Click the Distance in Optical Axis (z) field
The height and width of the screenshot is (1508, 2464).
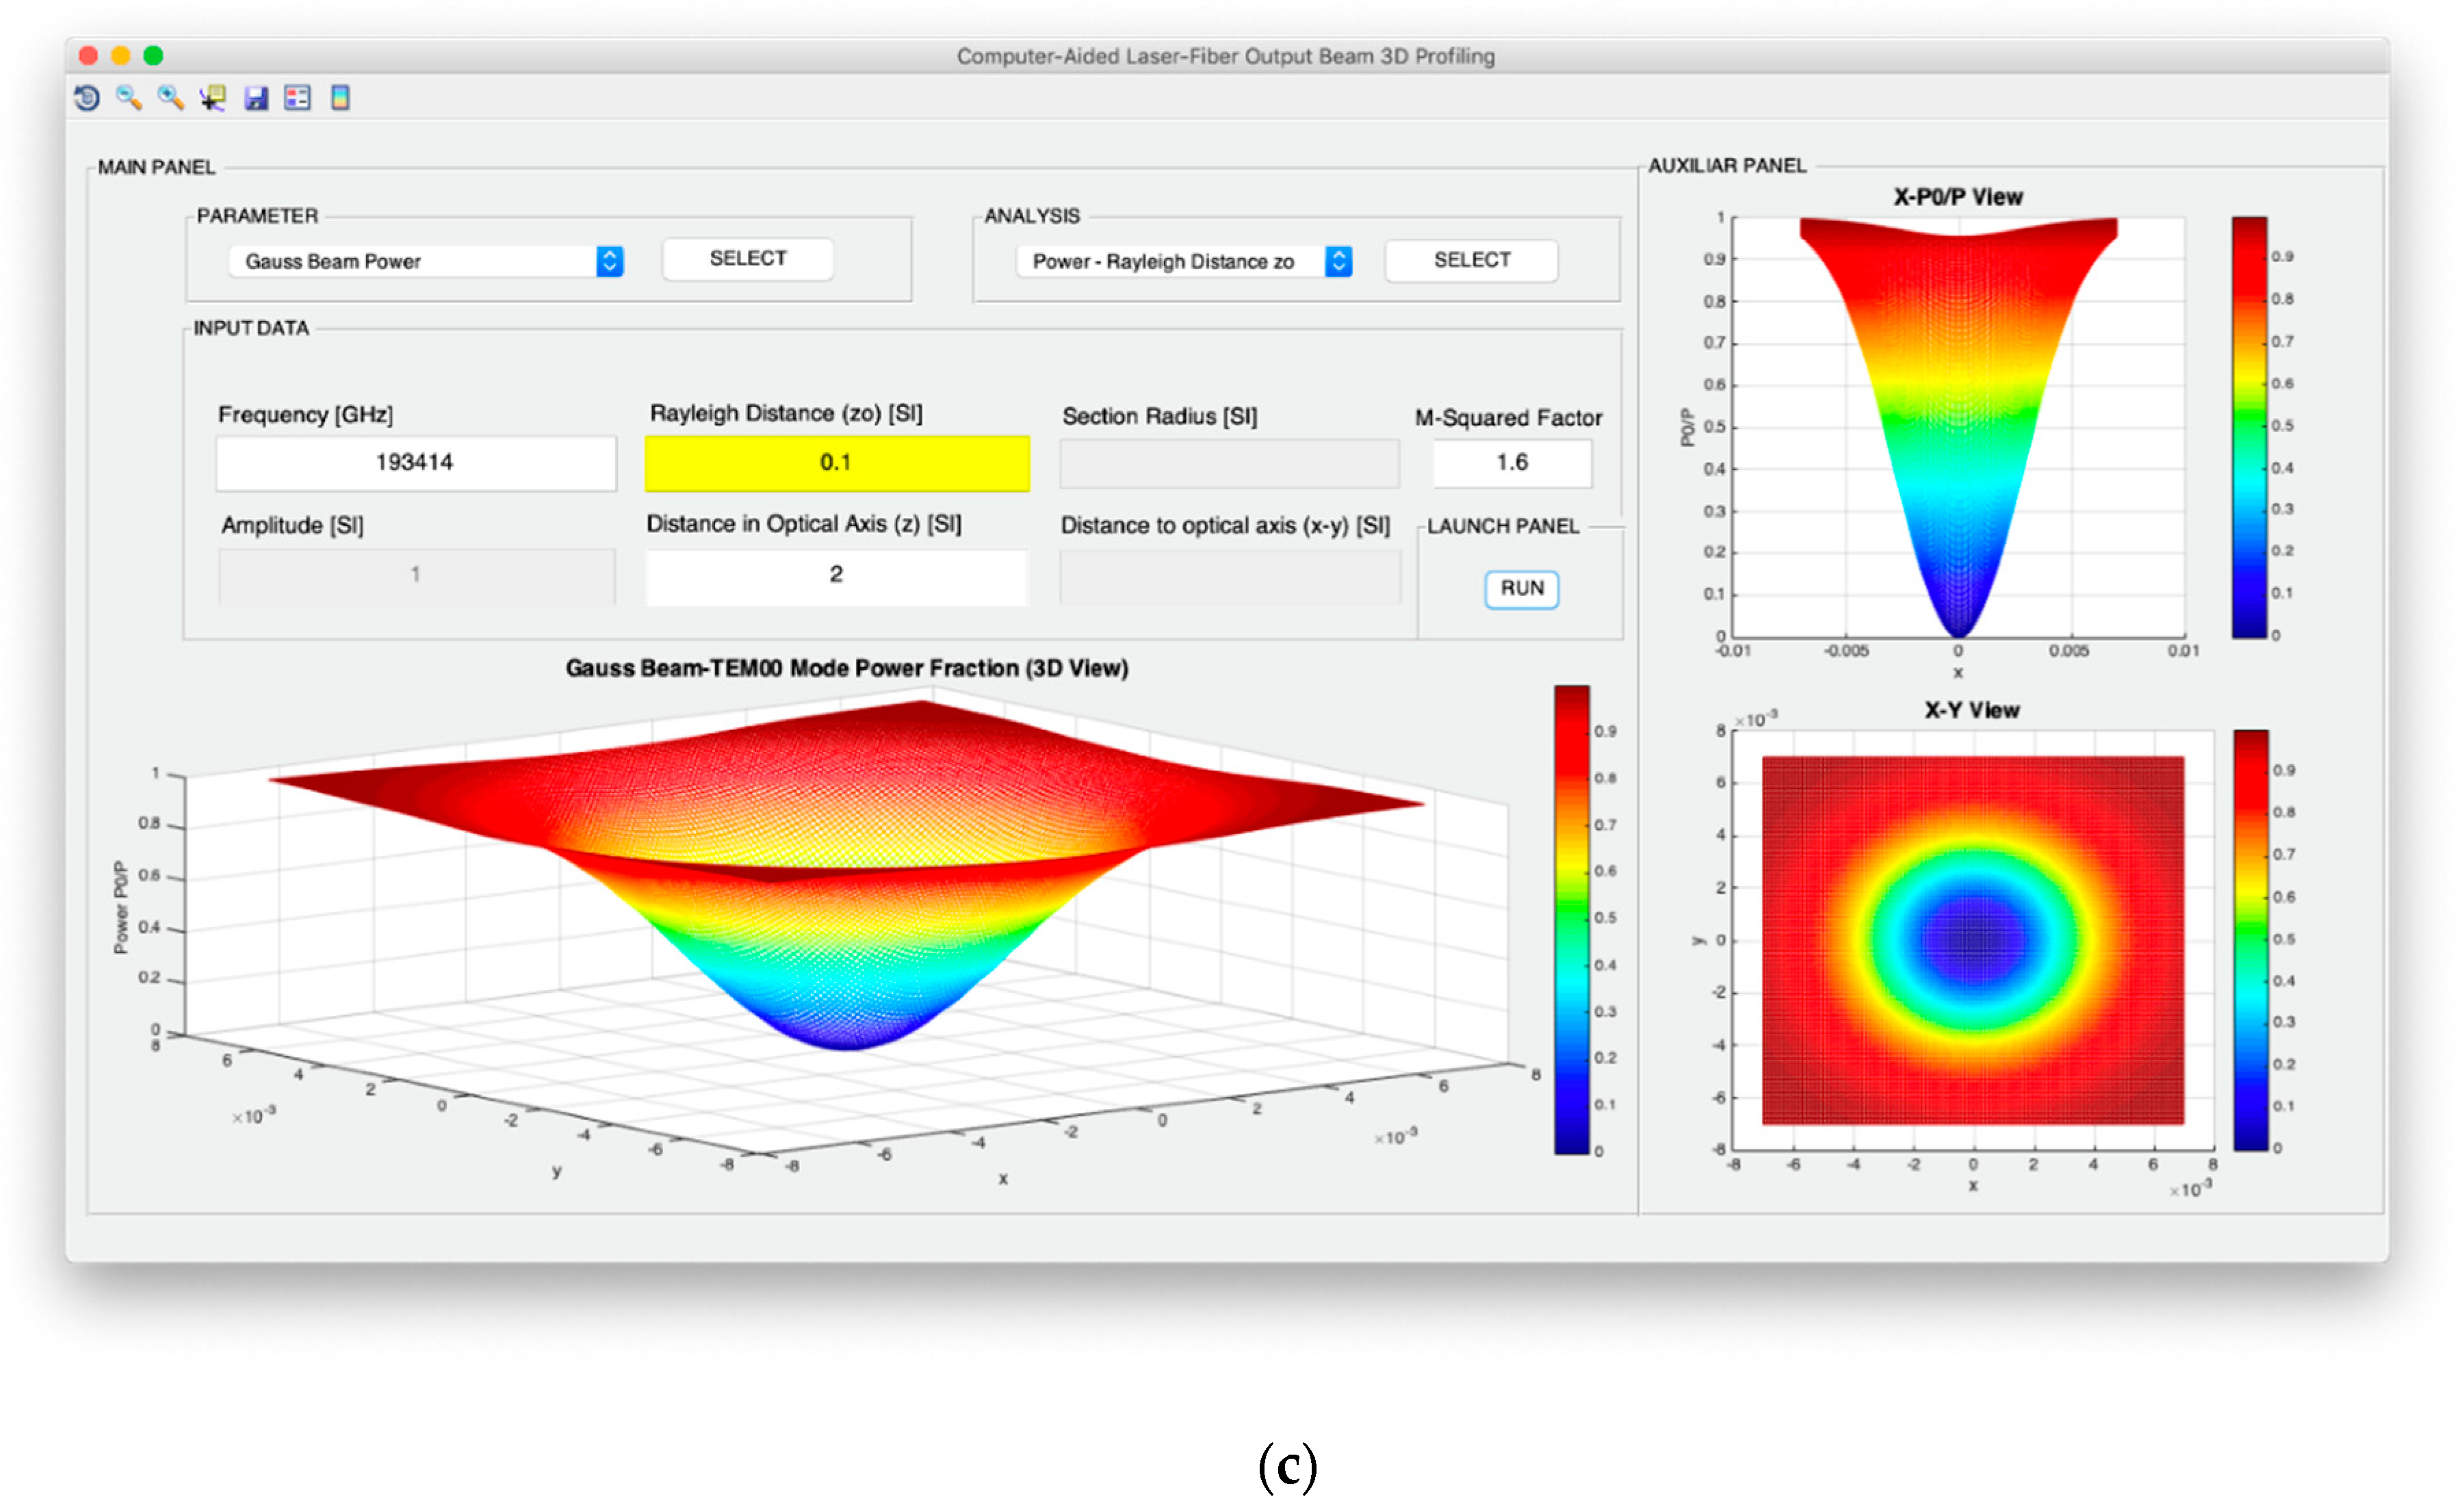click(836, 575)
